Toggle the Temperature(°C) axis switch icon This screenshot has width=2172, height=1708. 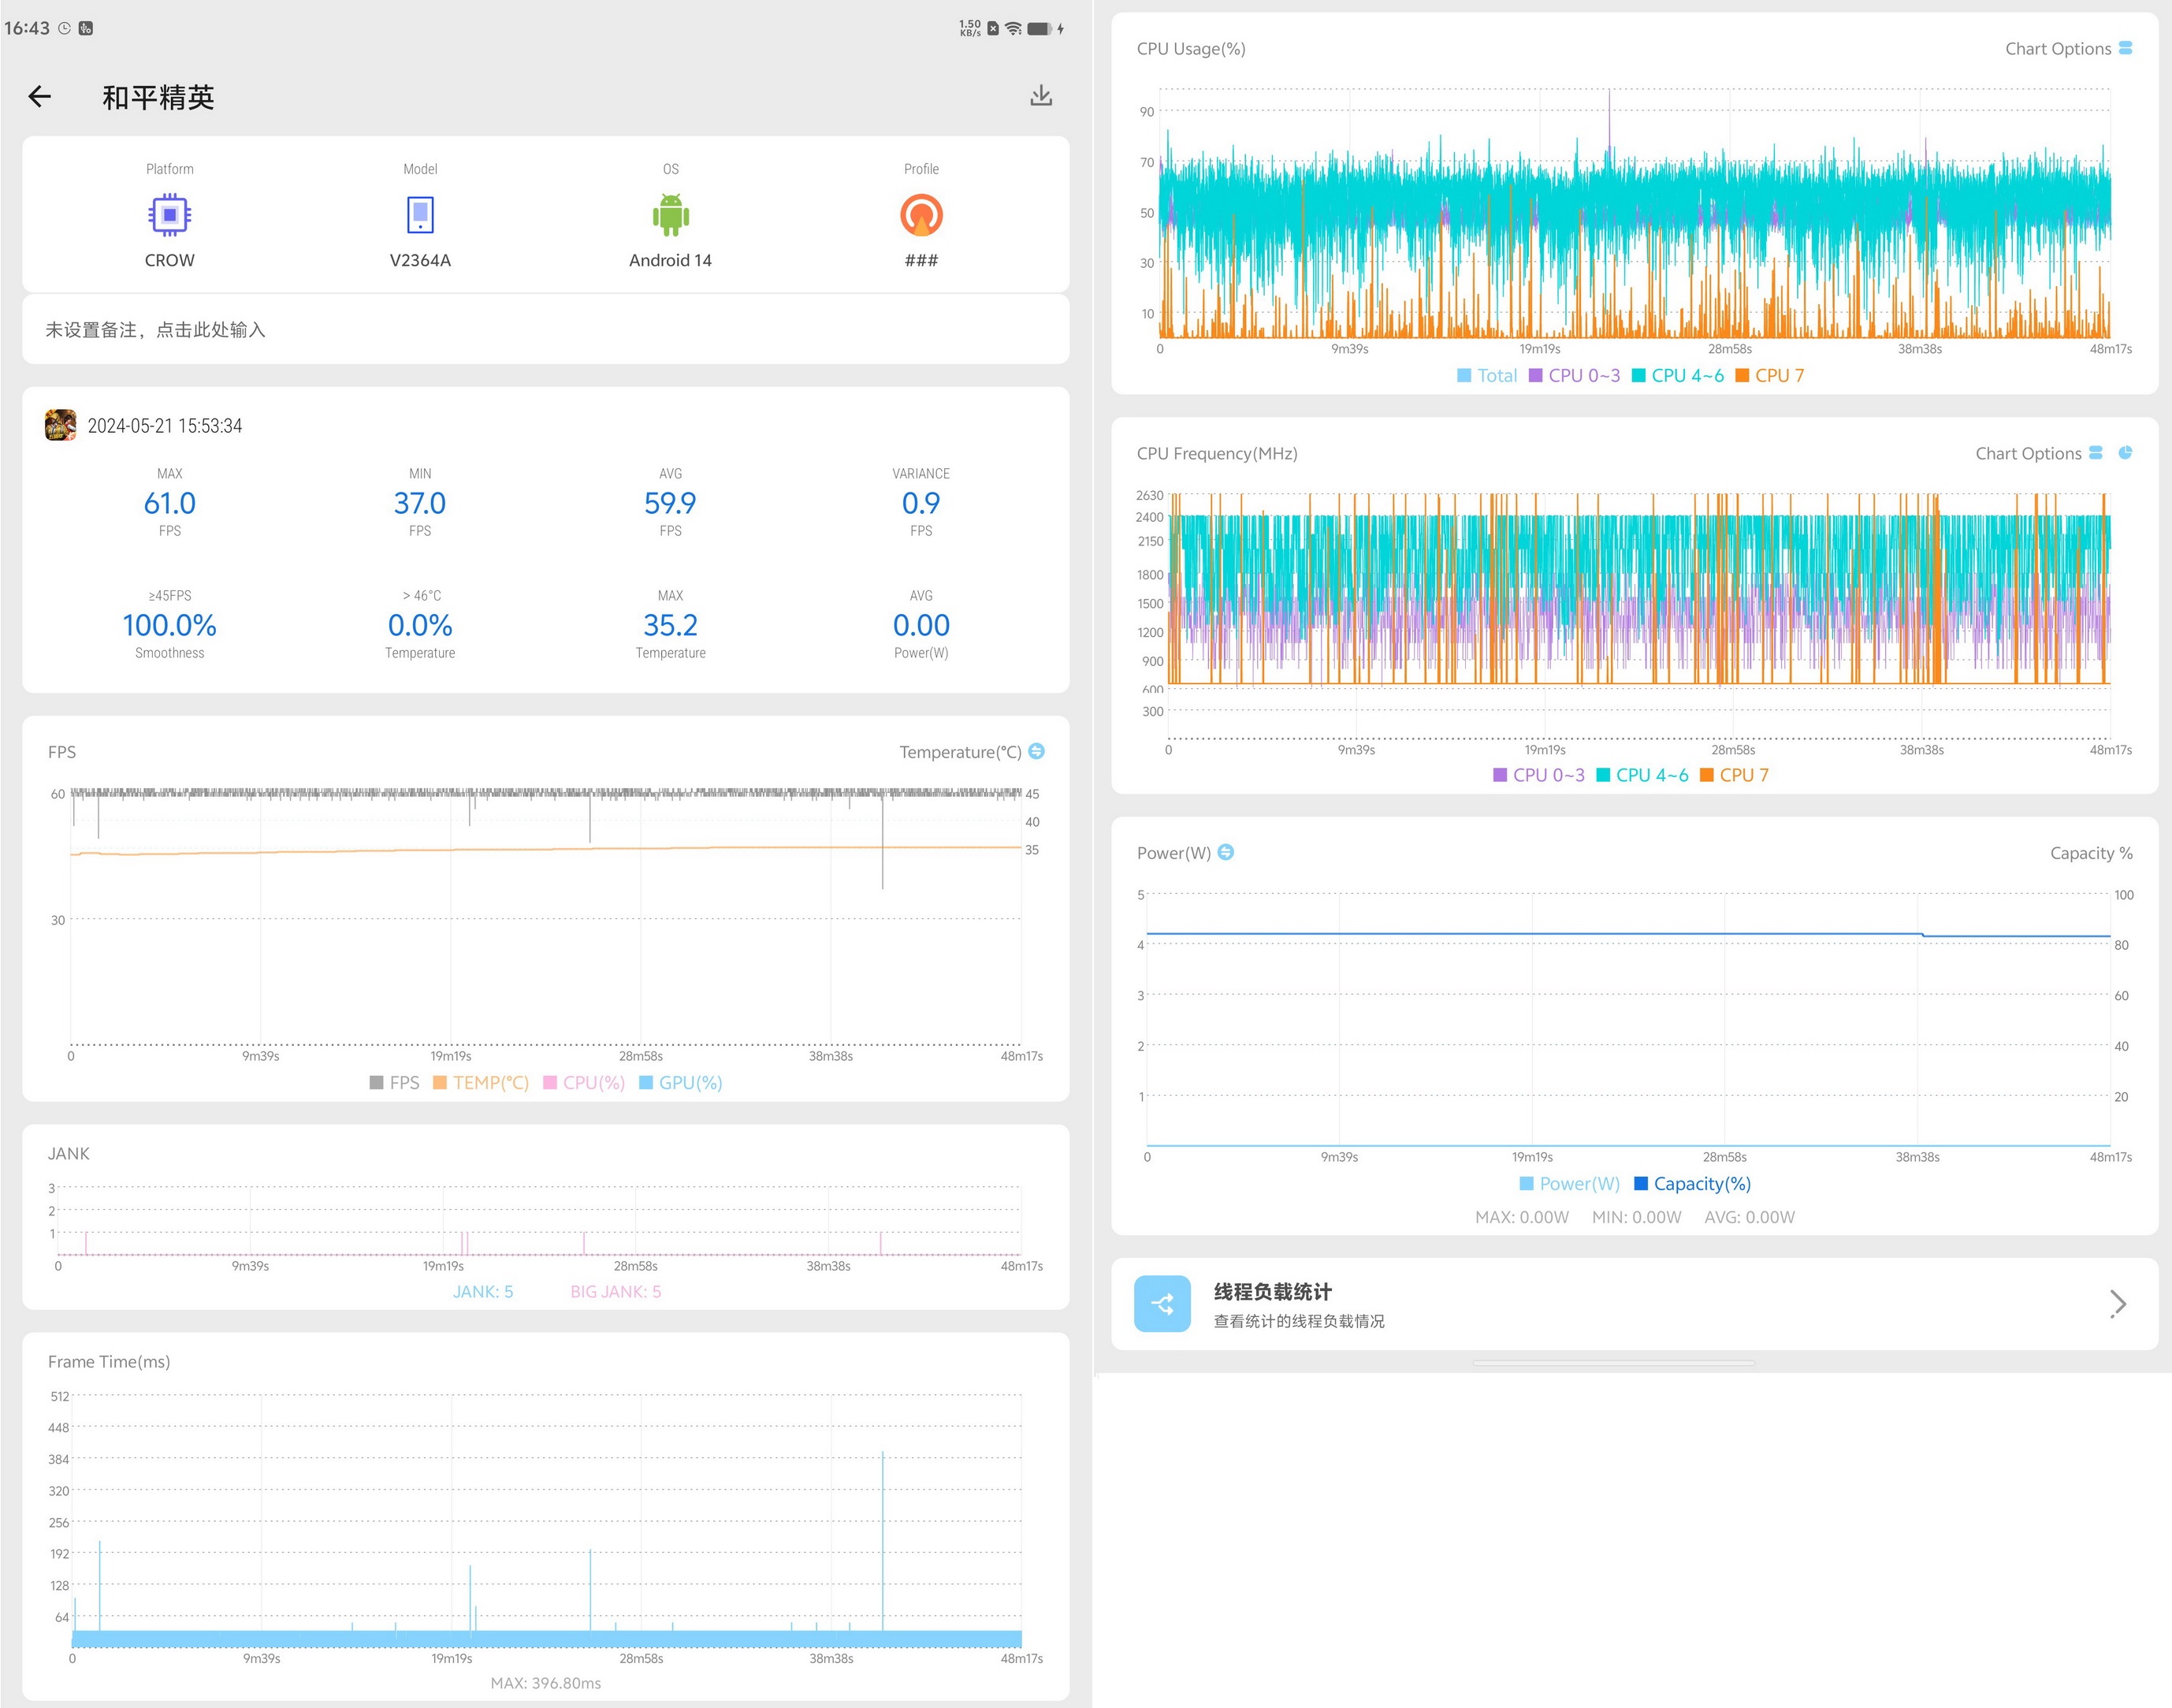pos(1037,751)
